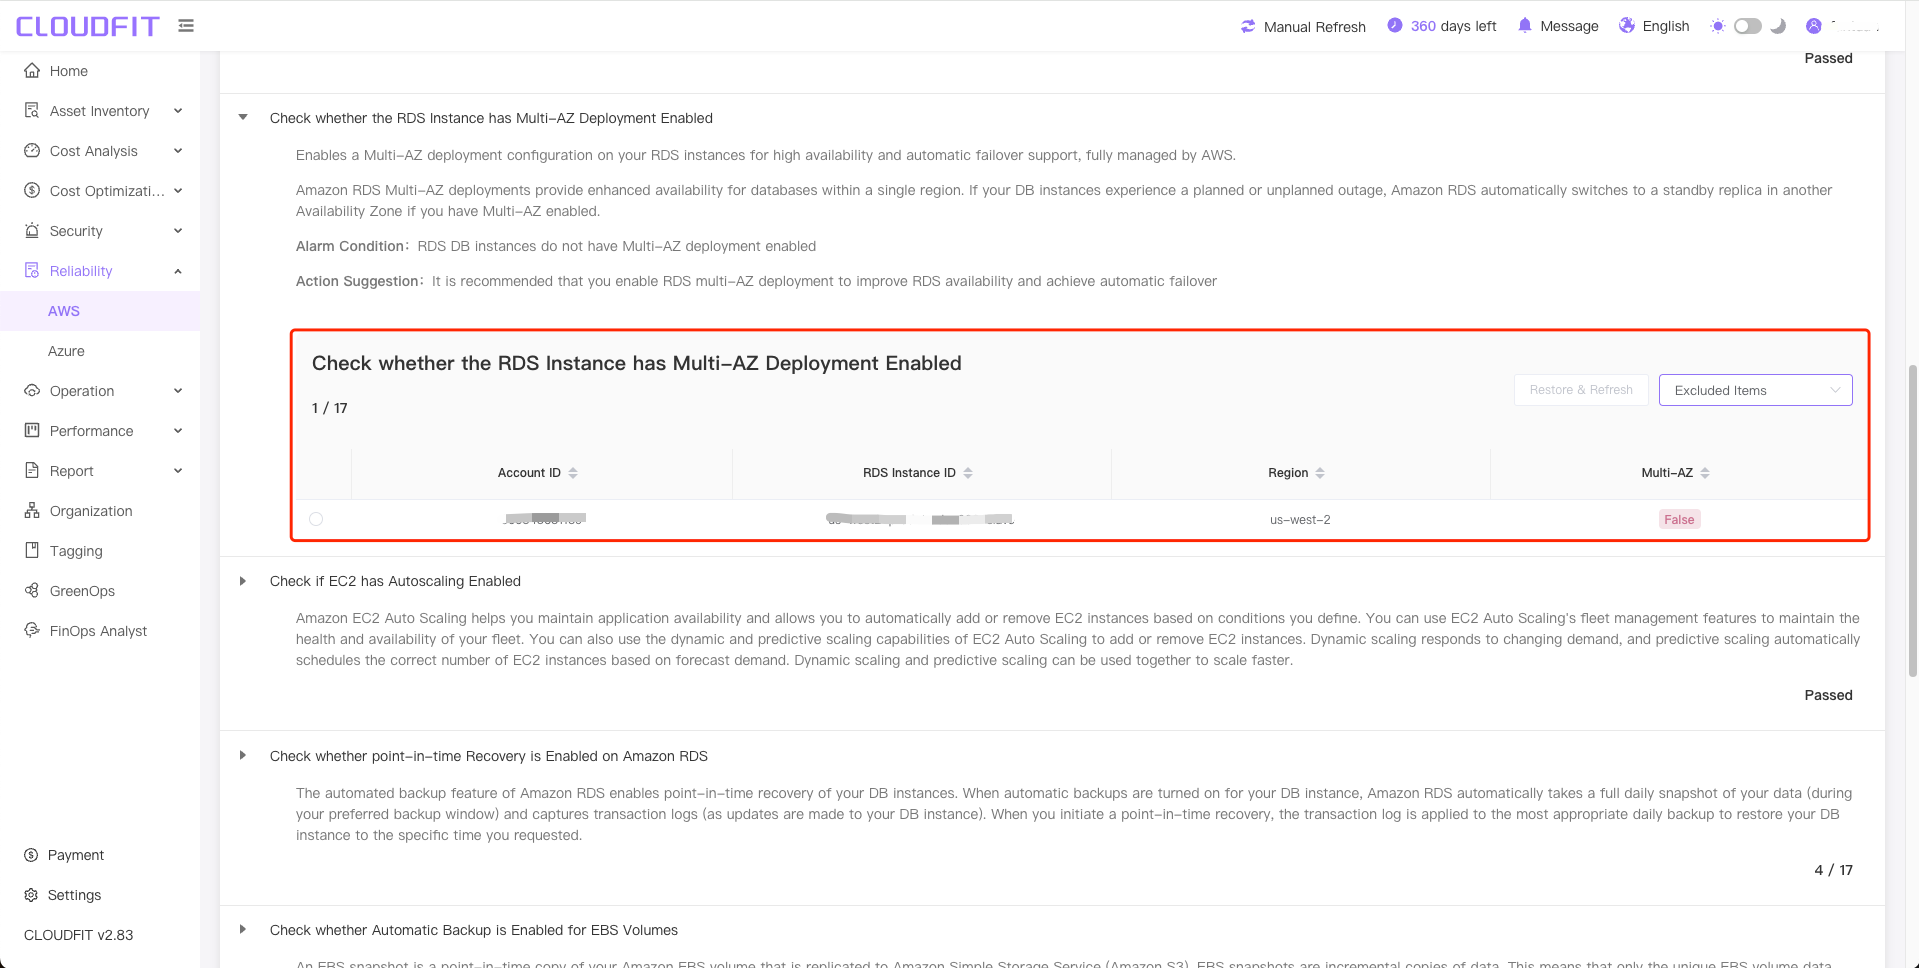The width and height of the screenshot is (1919, 968).
Task: Switch language via English label
Action: point(1666,27)
